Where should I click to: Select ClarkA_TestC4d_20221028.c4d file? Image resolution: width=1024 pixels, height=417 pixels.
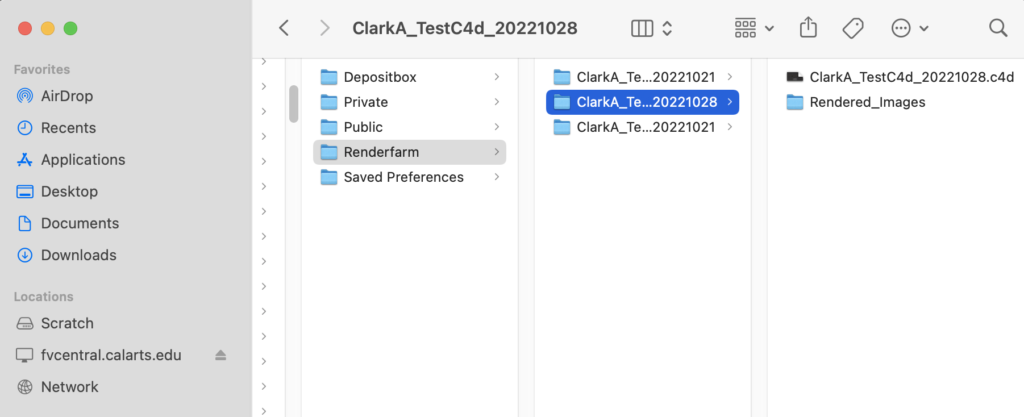(900, 77)
